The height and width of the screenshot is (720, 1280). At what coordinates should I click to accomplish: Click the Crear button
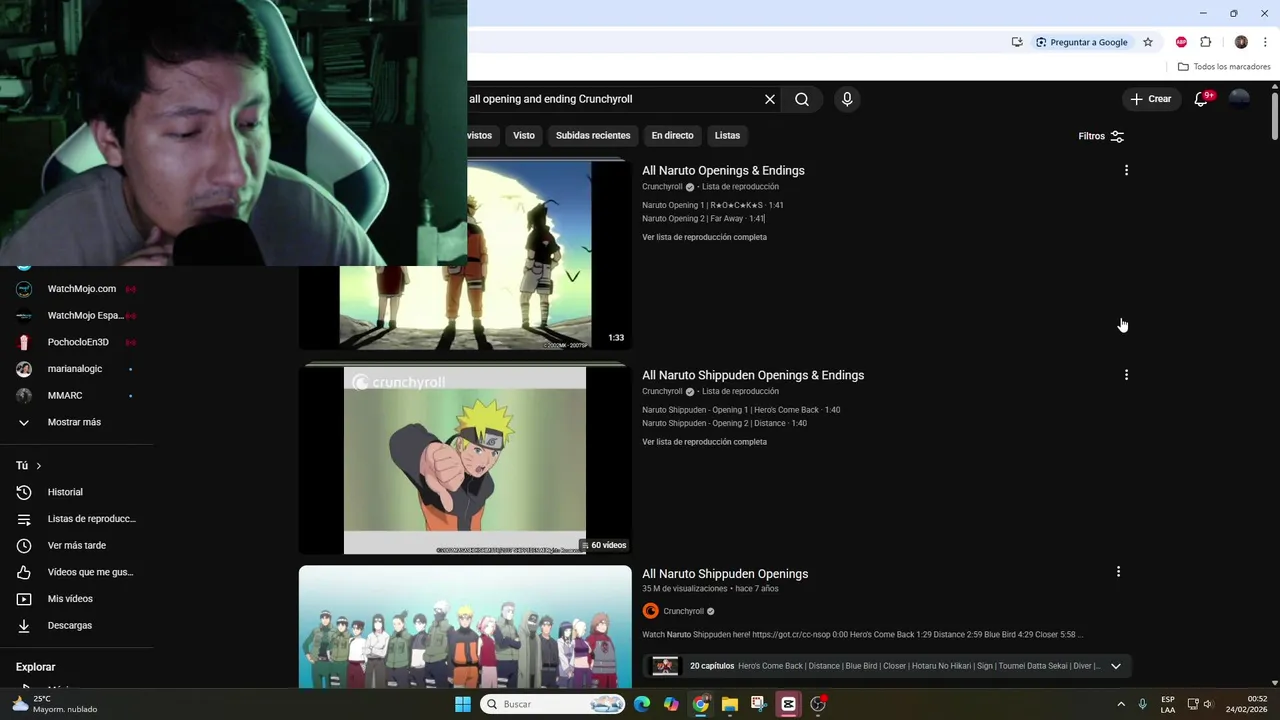(1151, 99)
